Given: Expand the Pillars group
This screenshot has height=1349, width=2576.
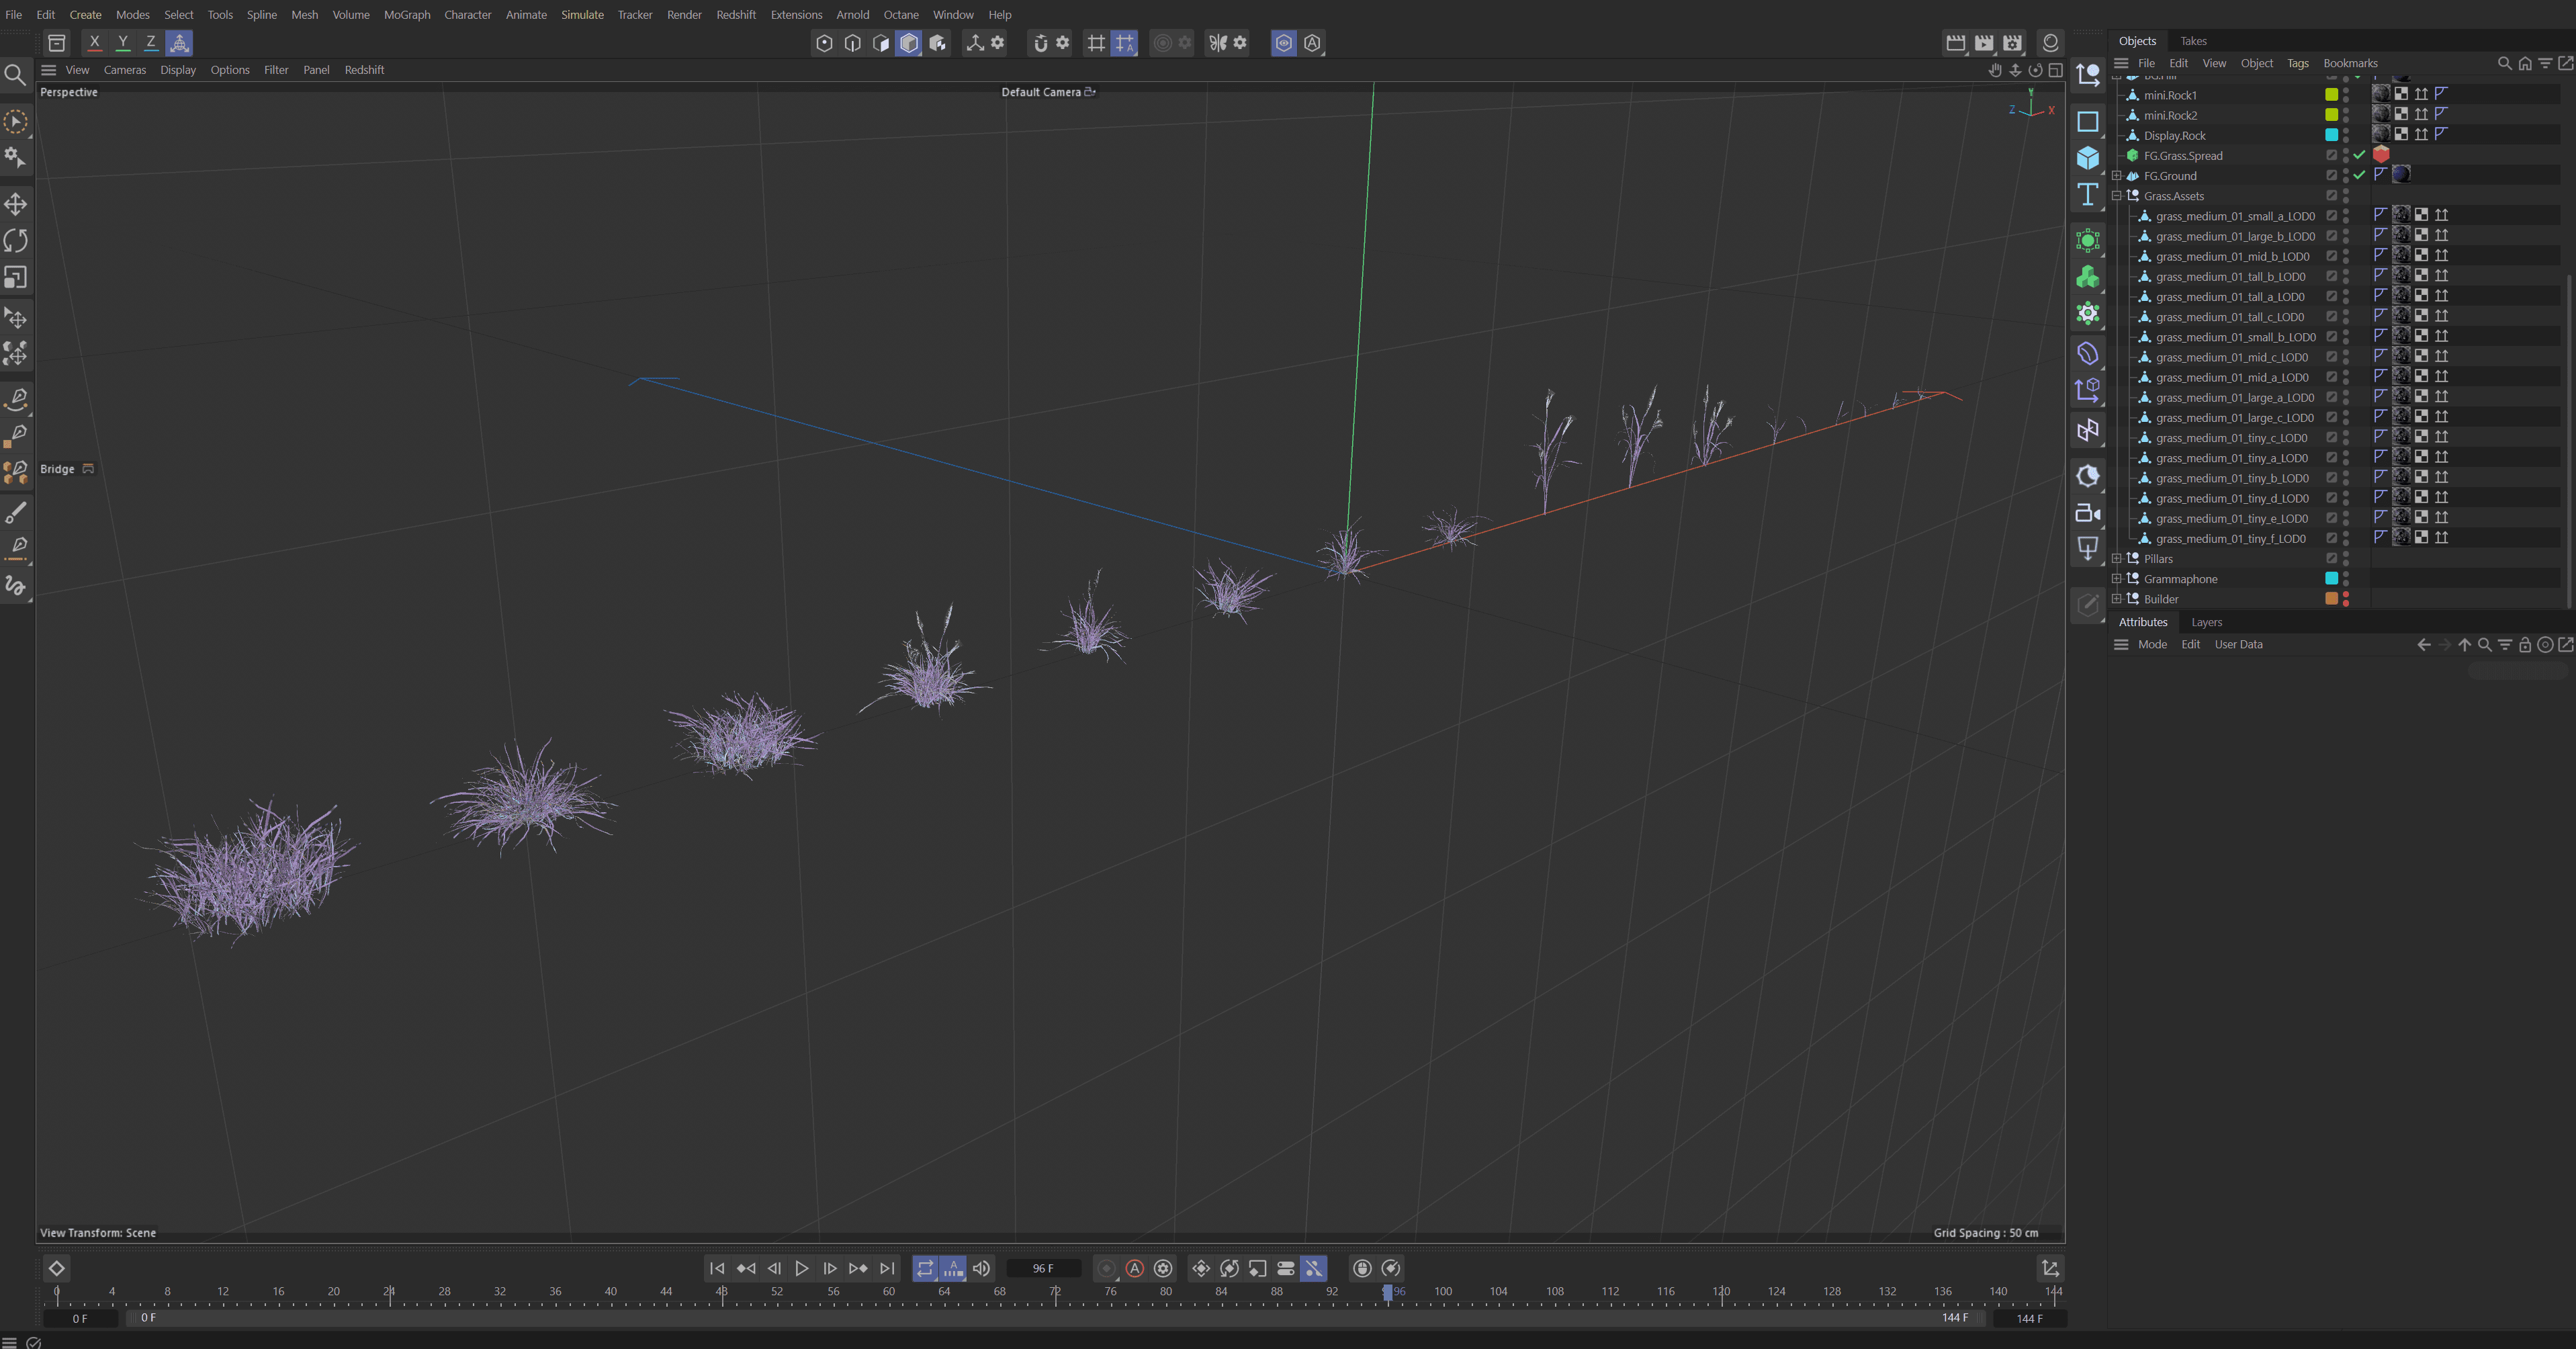Looking at the screenshot, I should click(2117, 559).
